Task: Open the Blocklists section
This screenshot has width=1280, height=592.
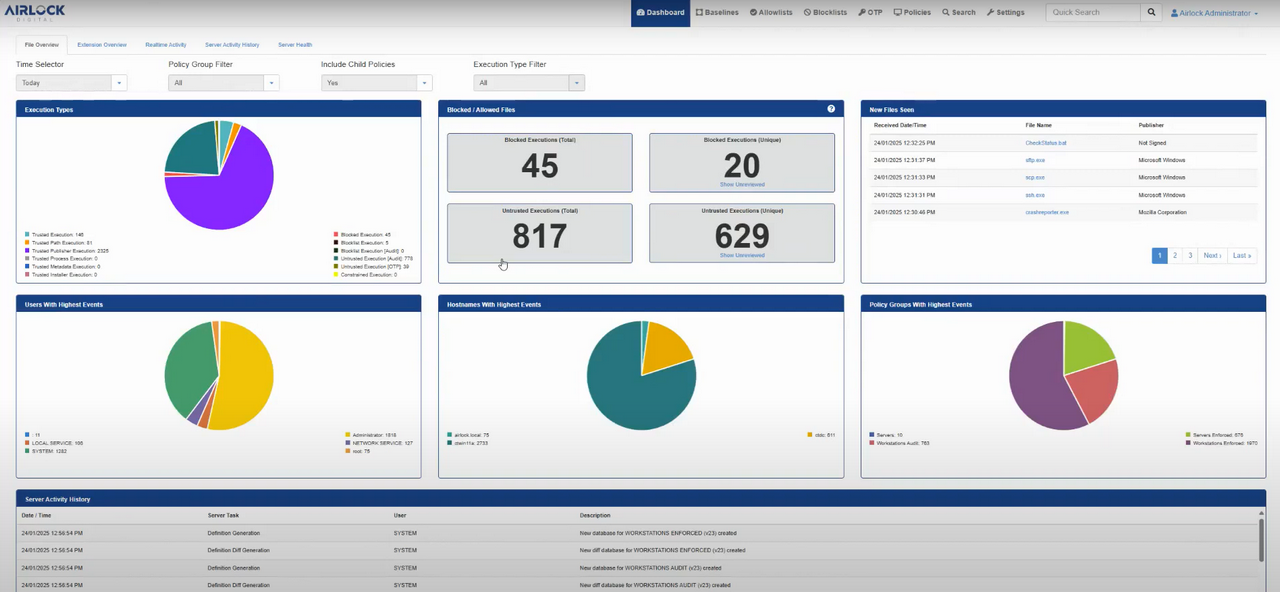Action: (824, 12)
